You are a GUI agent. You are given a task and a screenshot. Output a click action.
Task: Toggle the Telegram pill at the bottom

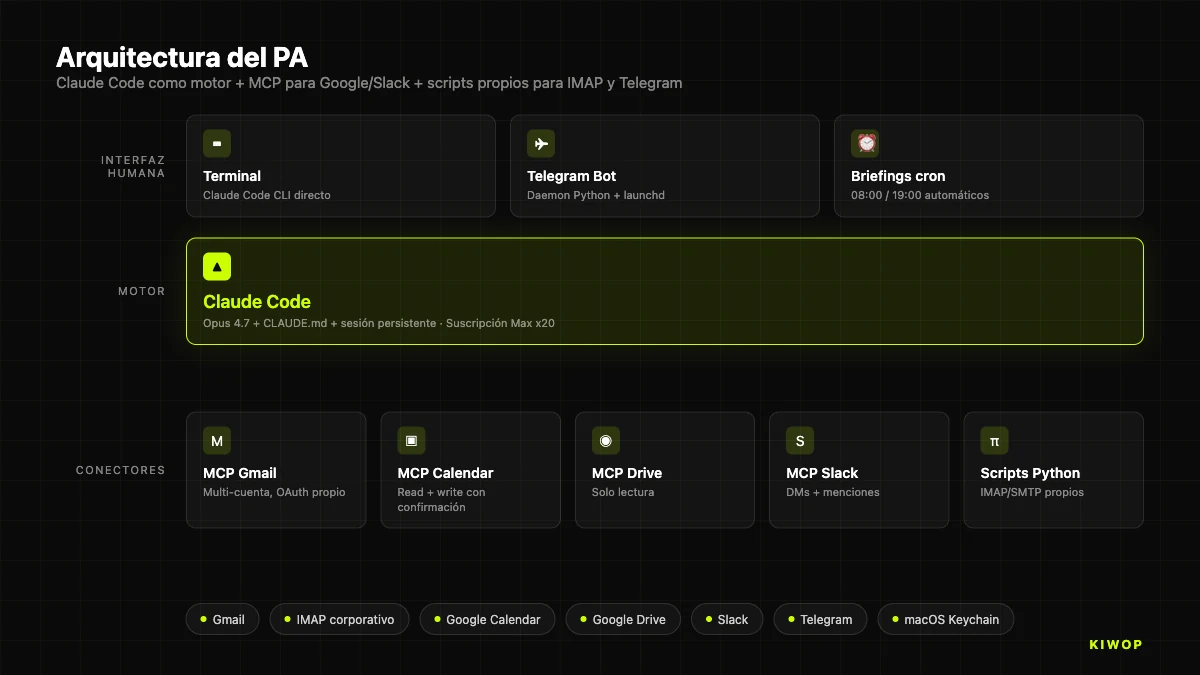click(820, 619)
